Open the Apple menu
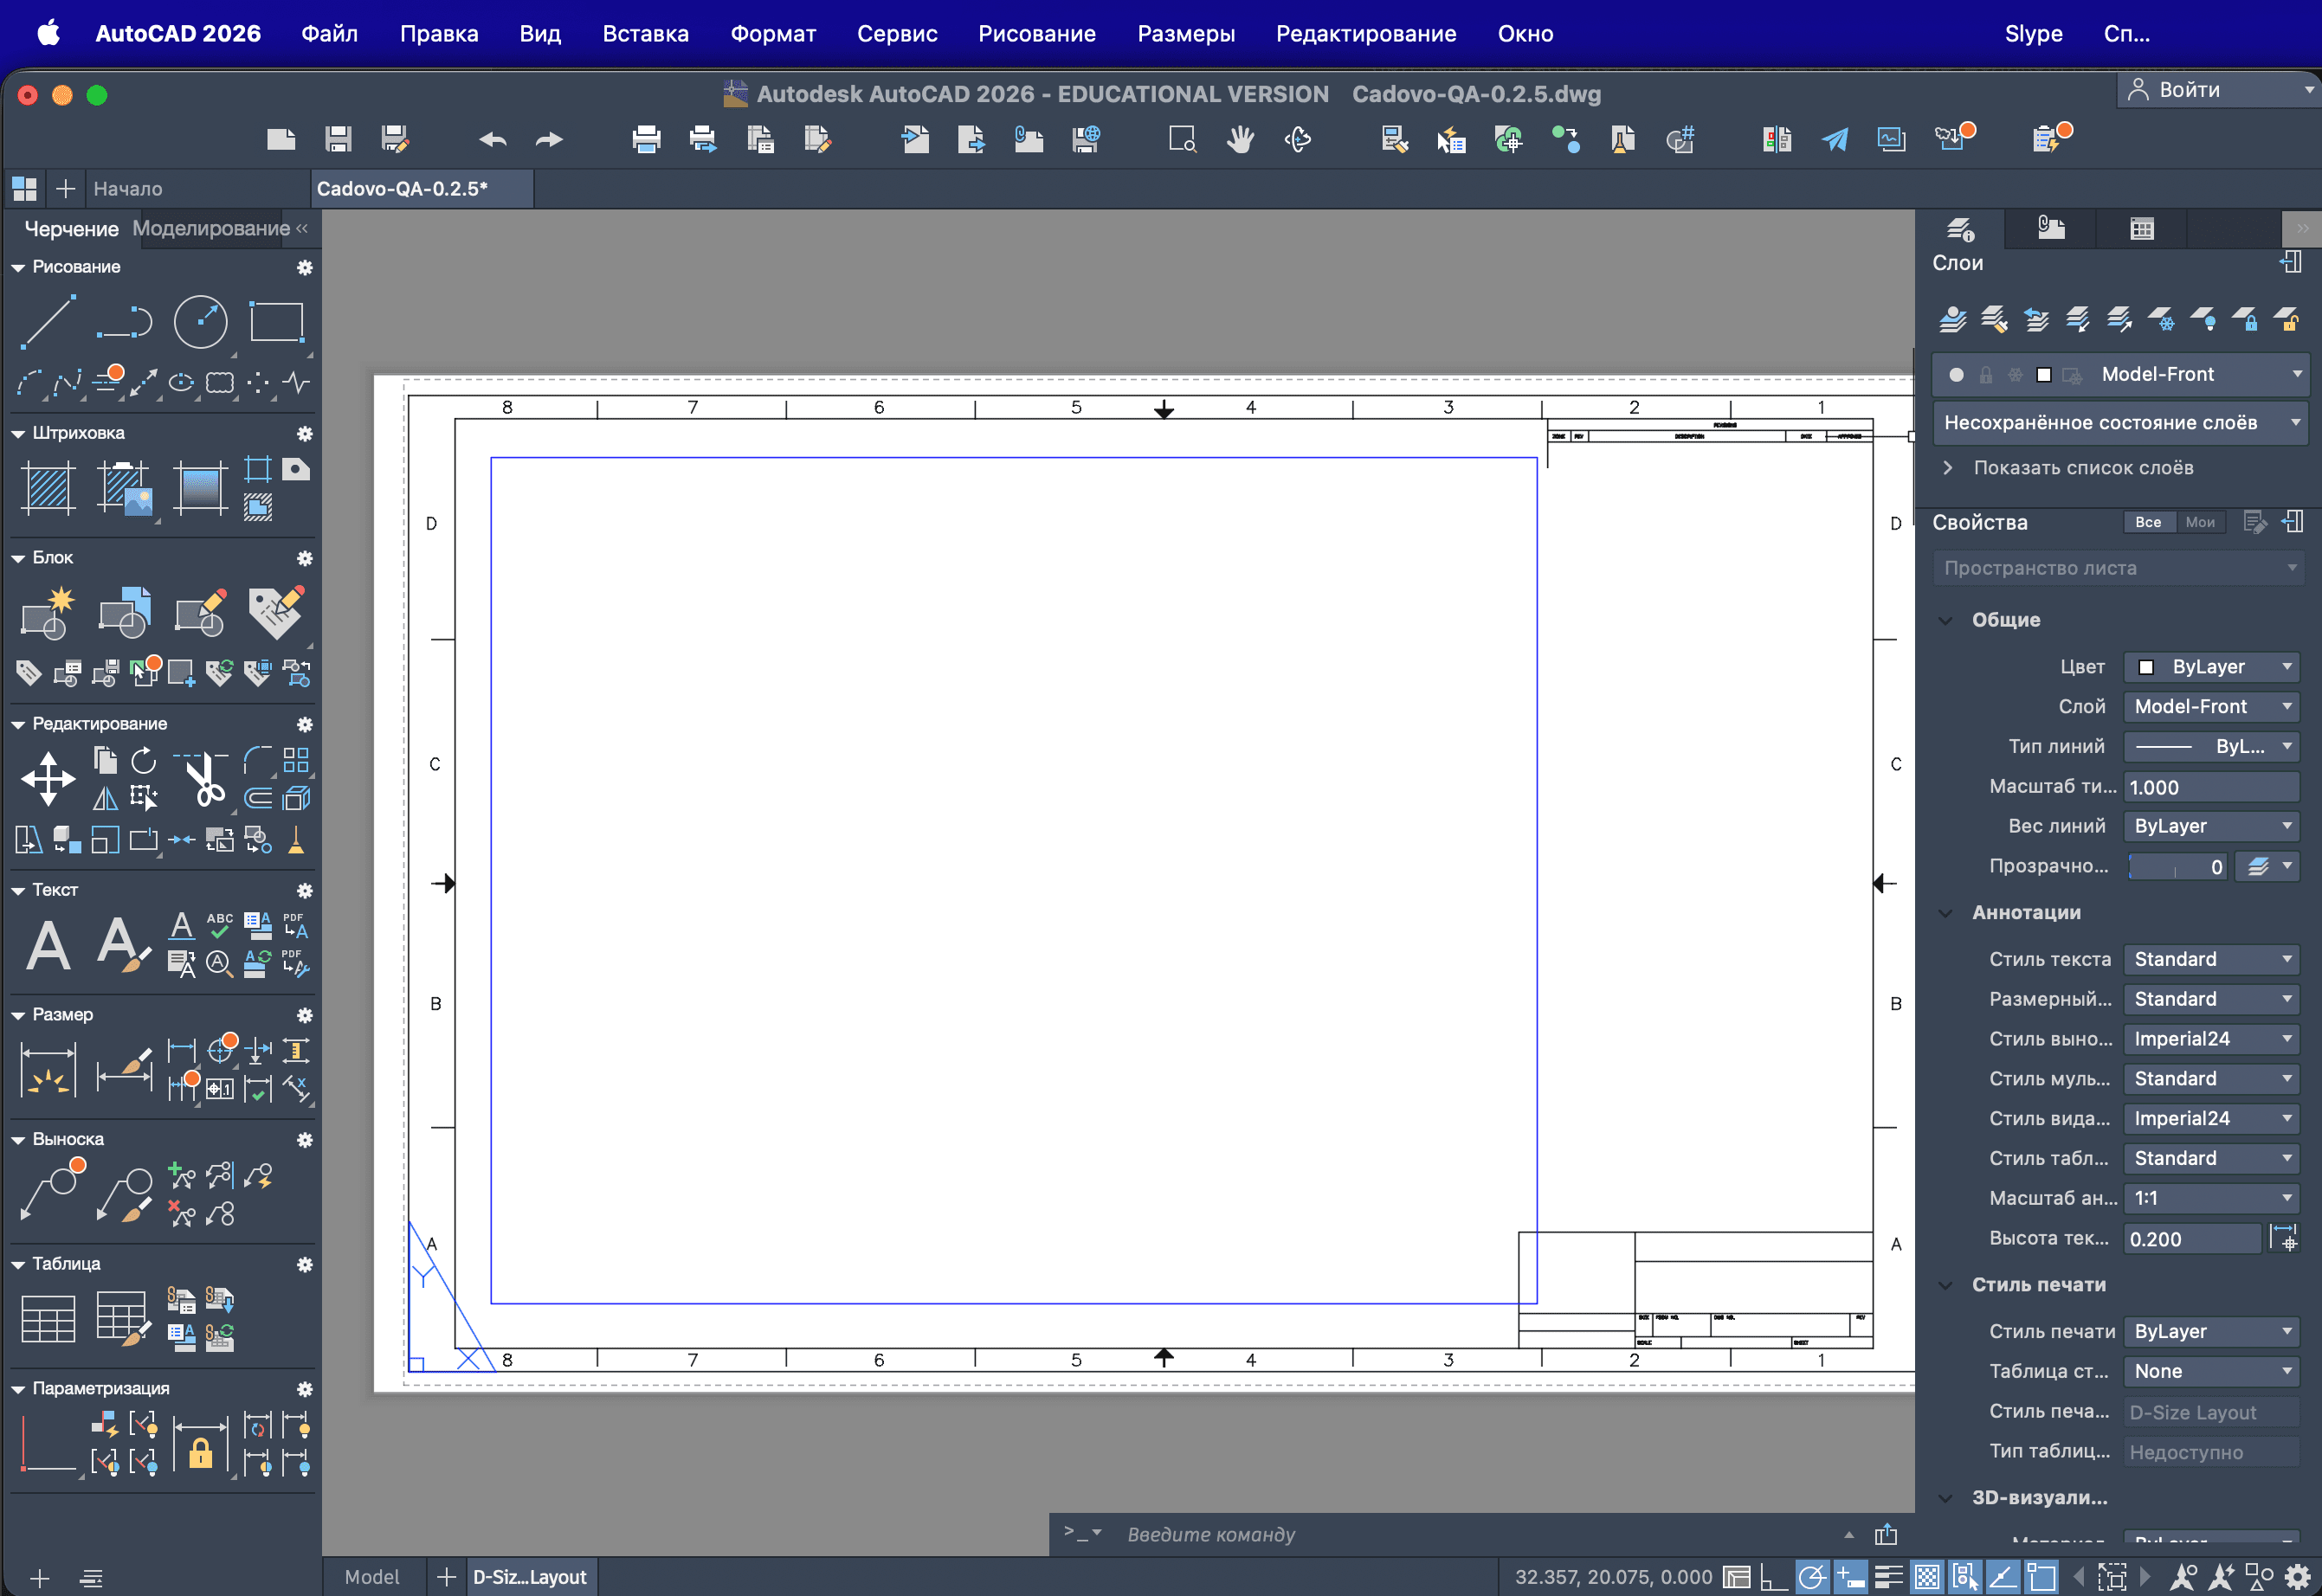Viewport: 2322px width, 1596px height. tap(48, 33)
